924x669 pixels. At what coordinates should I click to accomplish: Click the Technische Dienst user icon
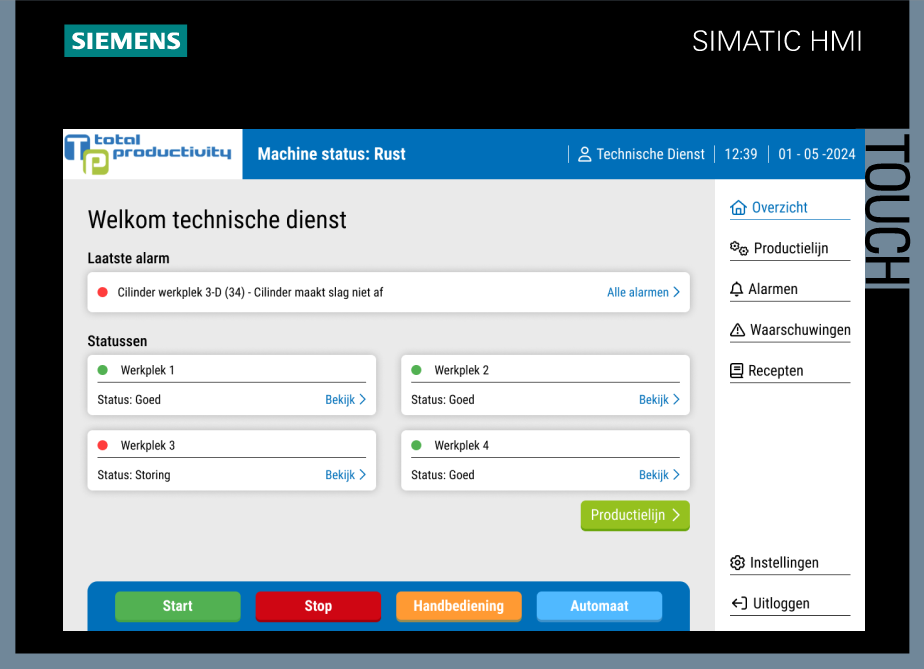585,155
